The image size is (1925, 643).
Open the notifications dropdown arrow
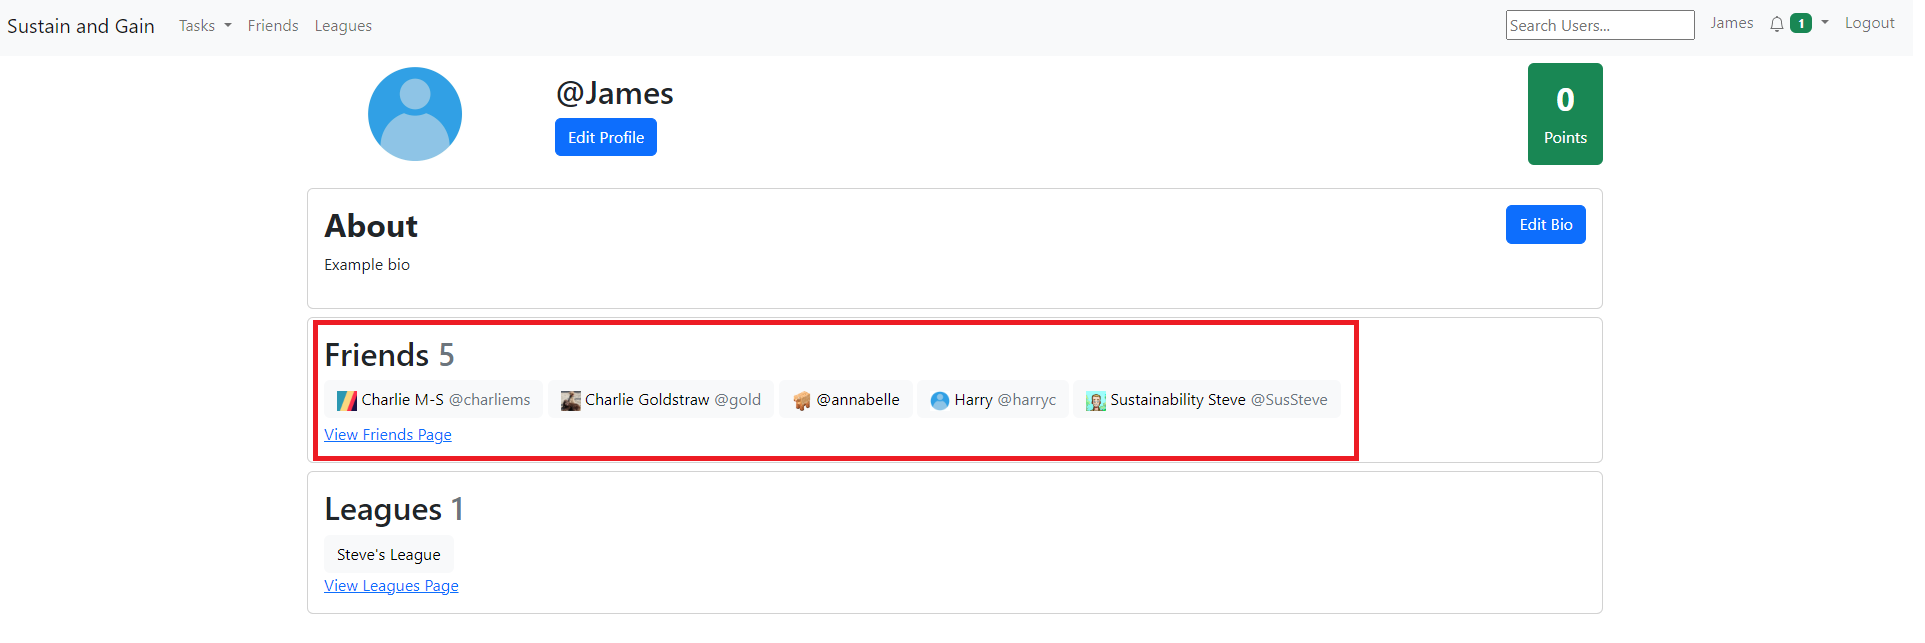(x=1824, y=23)
